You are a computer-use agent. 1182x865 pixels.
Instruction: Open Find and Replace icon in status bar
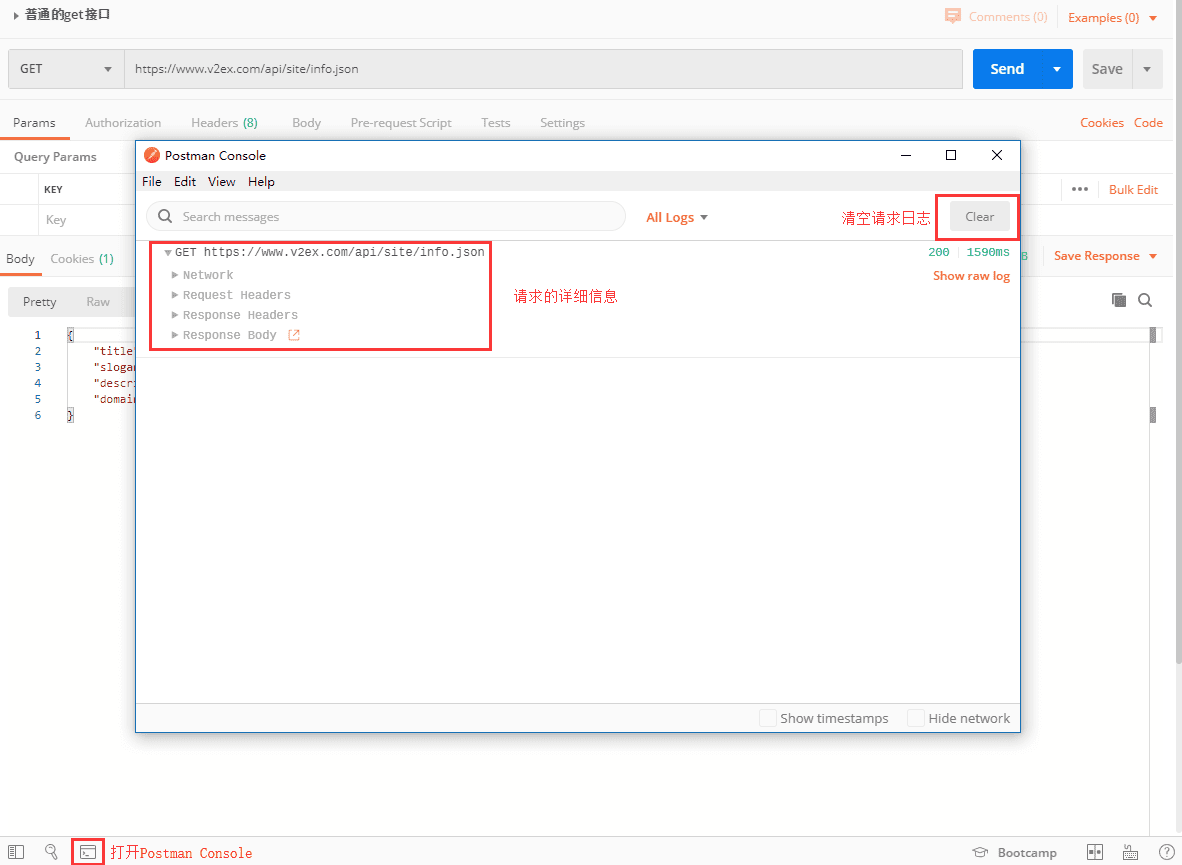(51, 852)
